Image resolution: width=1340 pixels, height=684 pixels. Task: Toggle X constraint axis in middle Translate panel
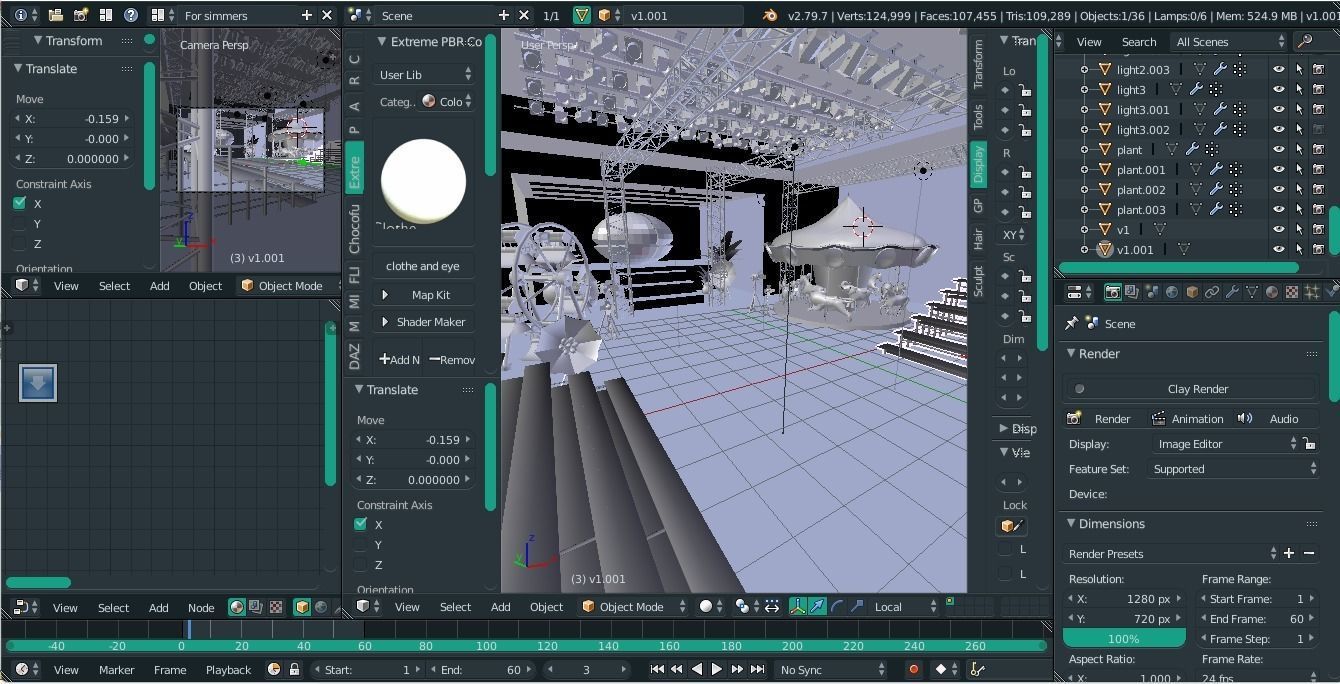pyautogui.click(x=361, y=524)
